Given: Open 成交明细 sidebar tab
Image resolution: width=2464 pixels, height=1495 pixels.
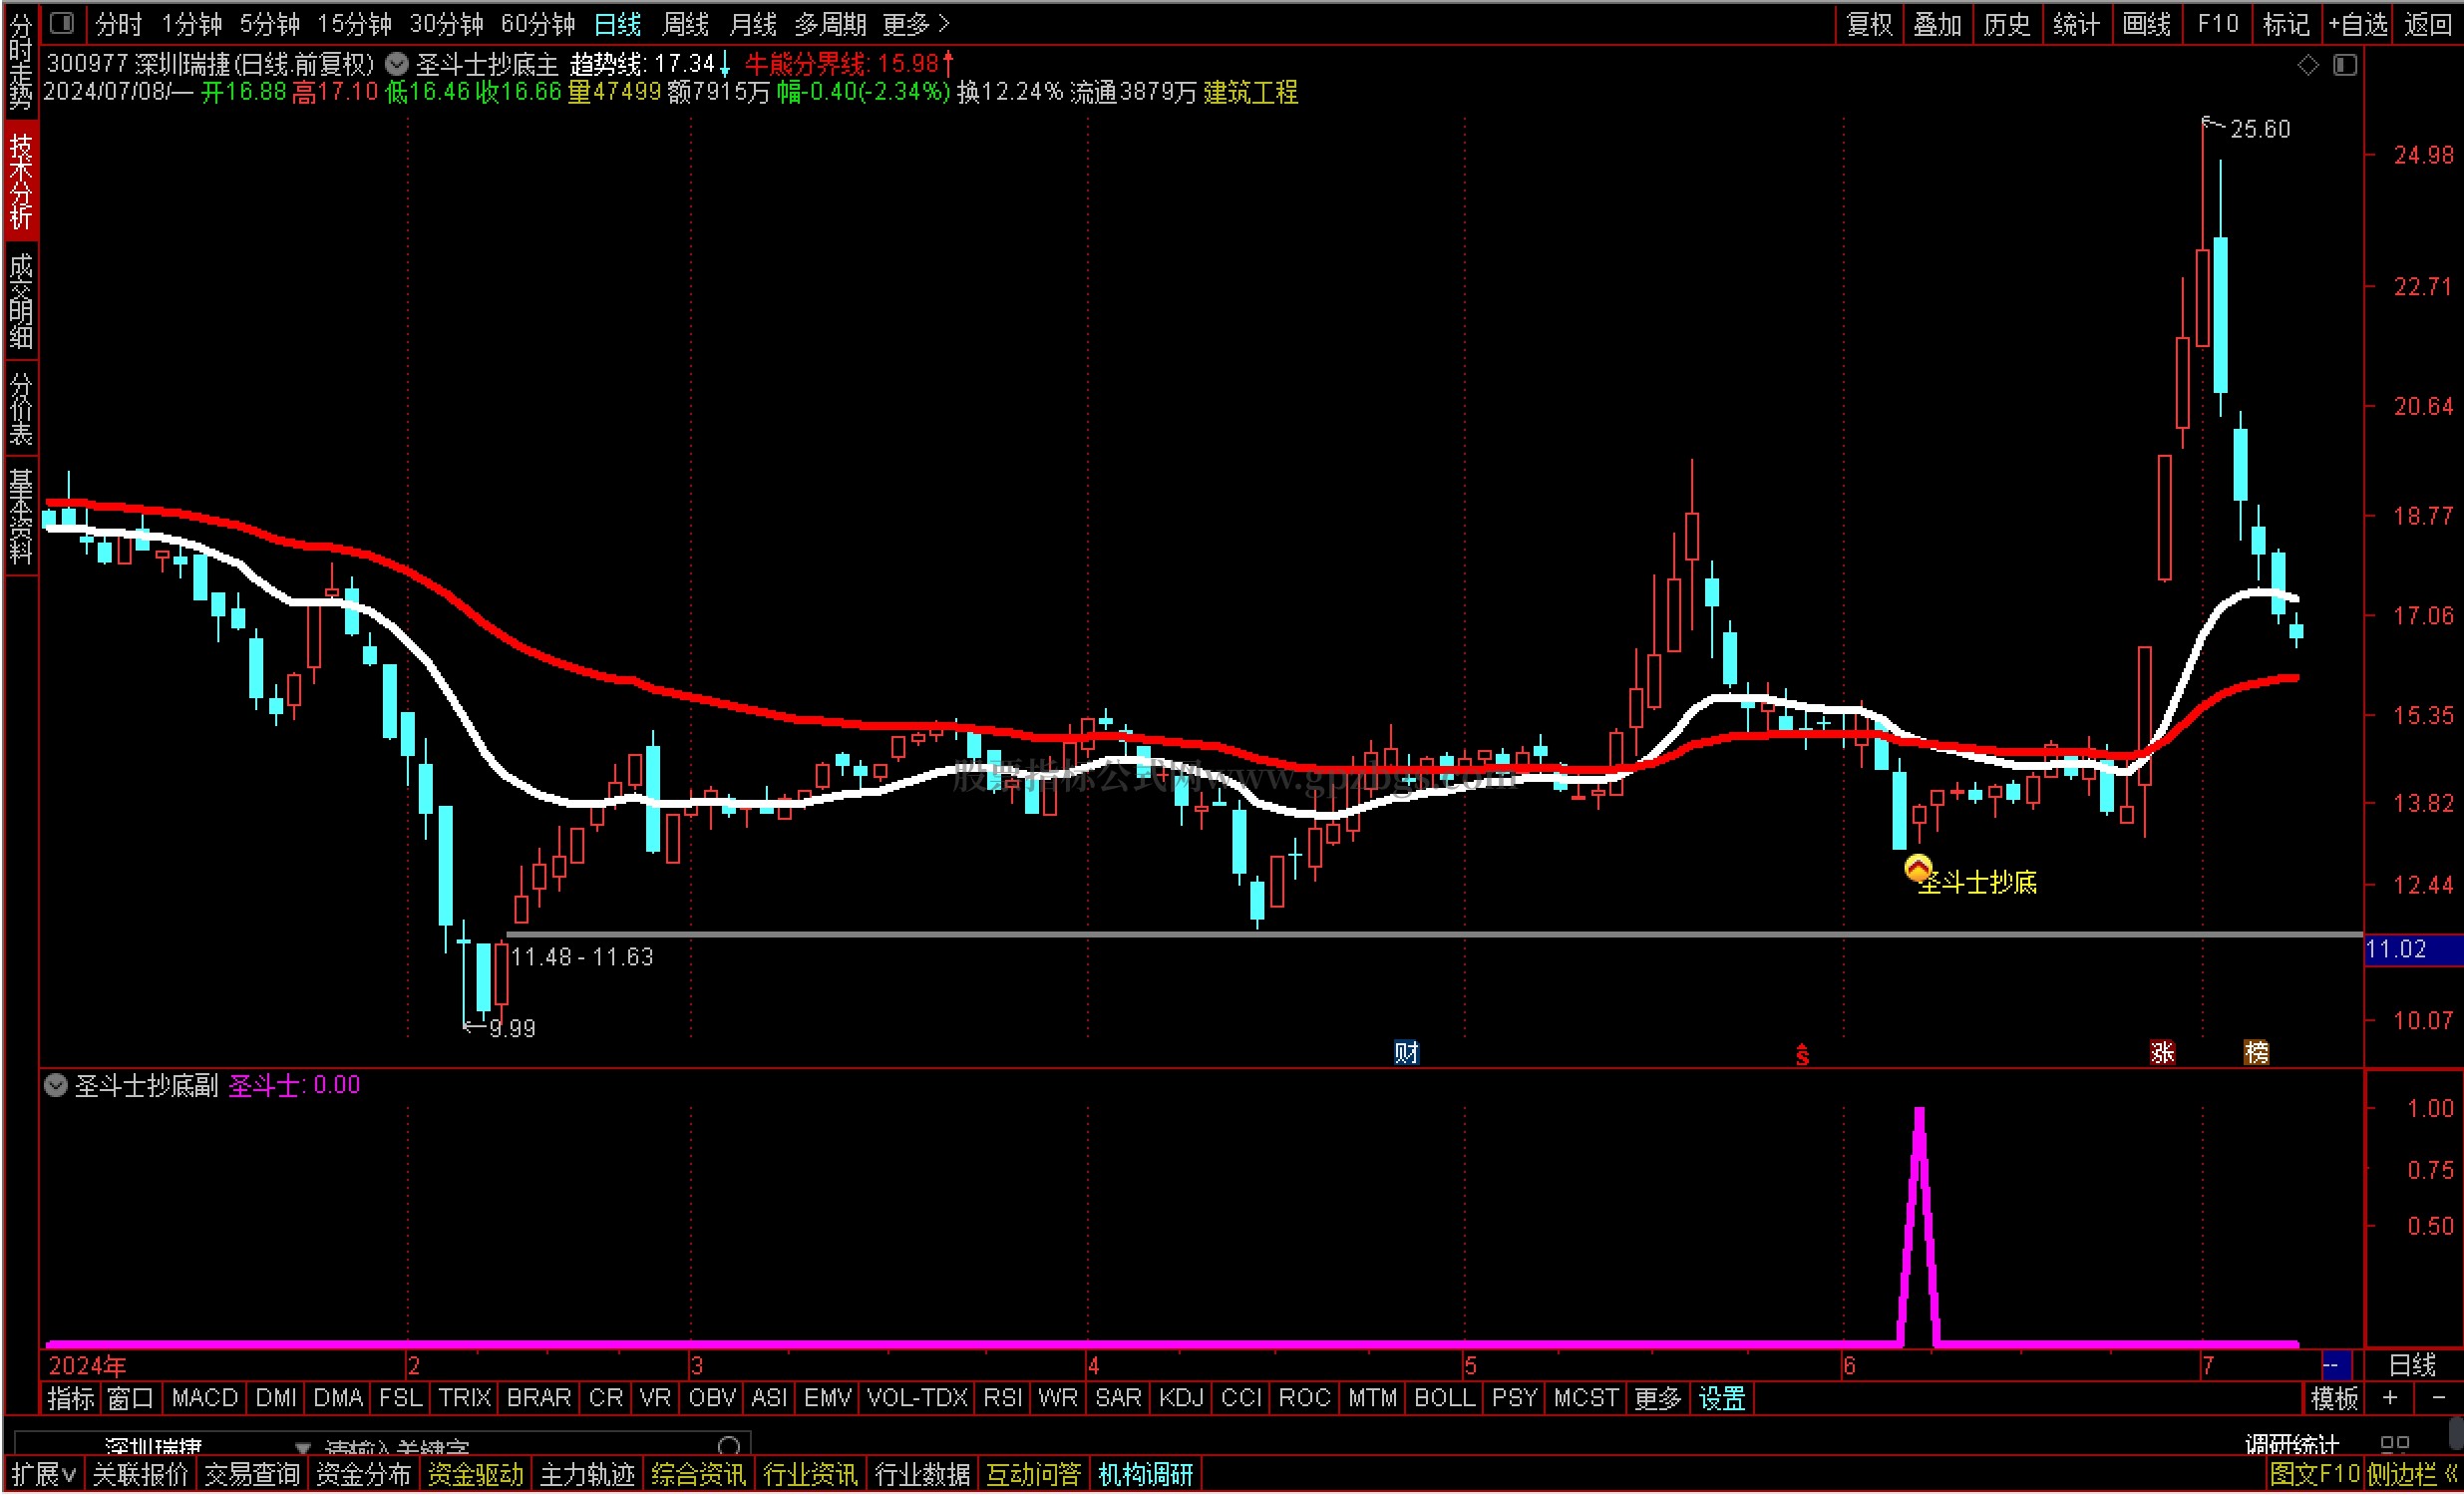Looking at the screenshot, I should point(21,300).
